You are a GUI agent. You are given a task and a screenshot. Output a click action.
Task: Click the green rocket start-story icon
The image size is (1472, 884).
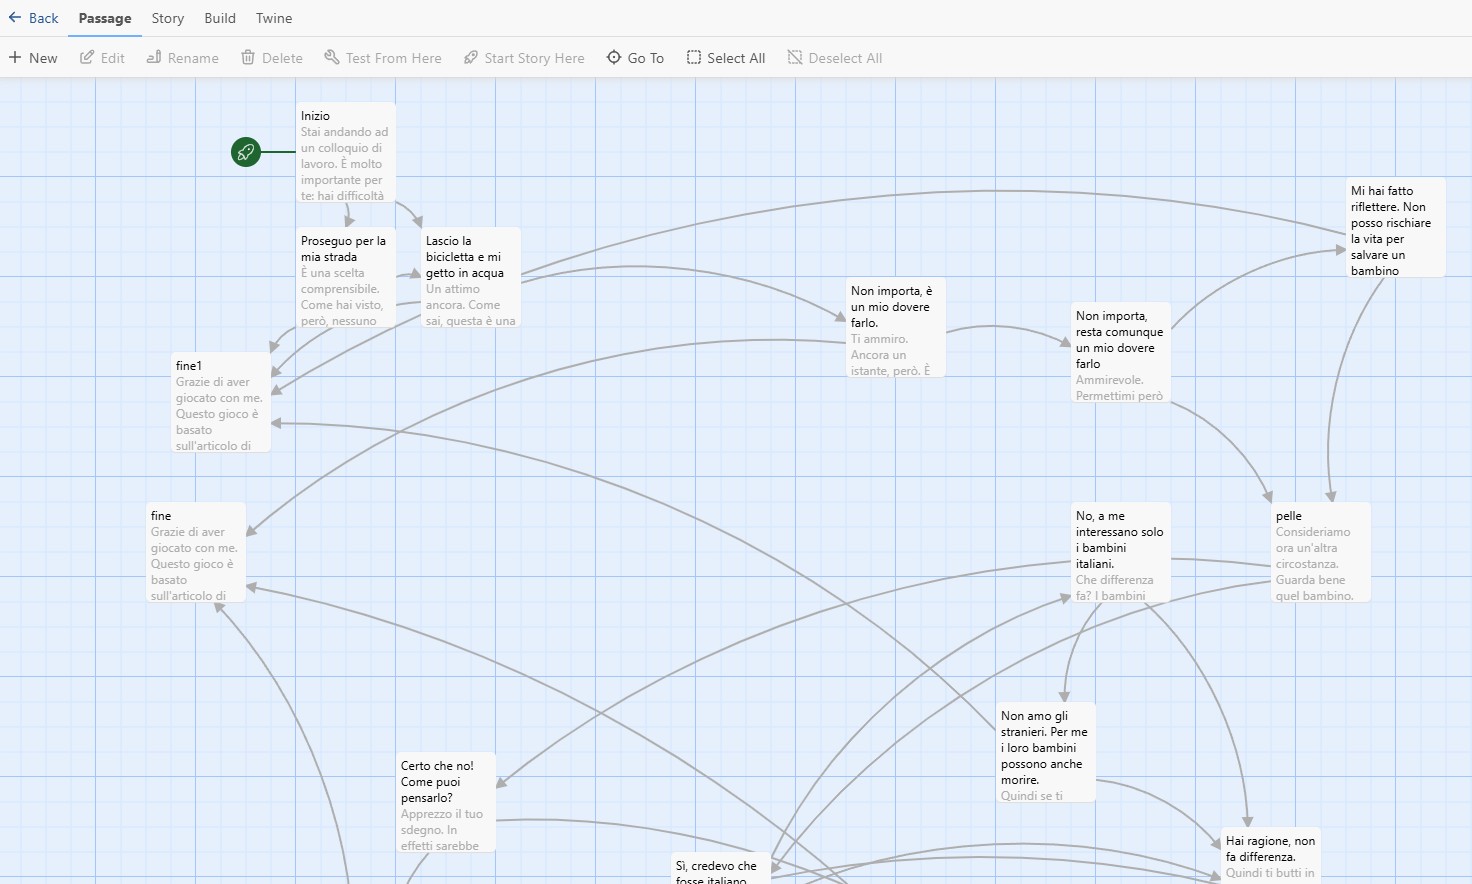click(x=246, y=152)
